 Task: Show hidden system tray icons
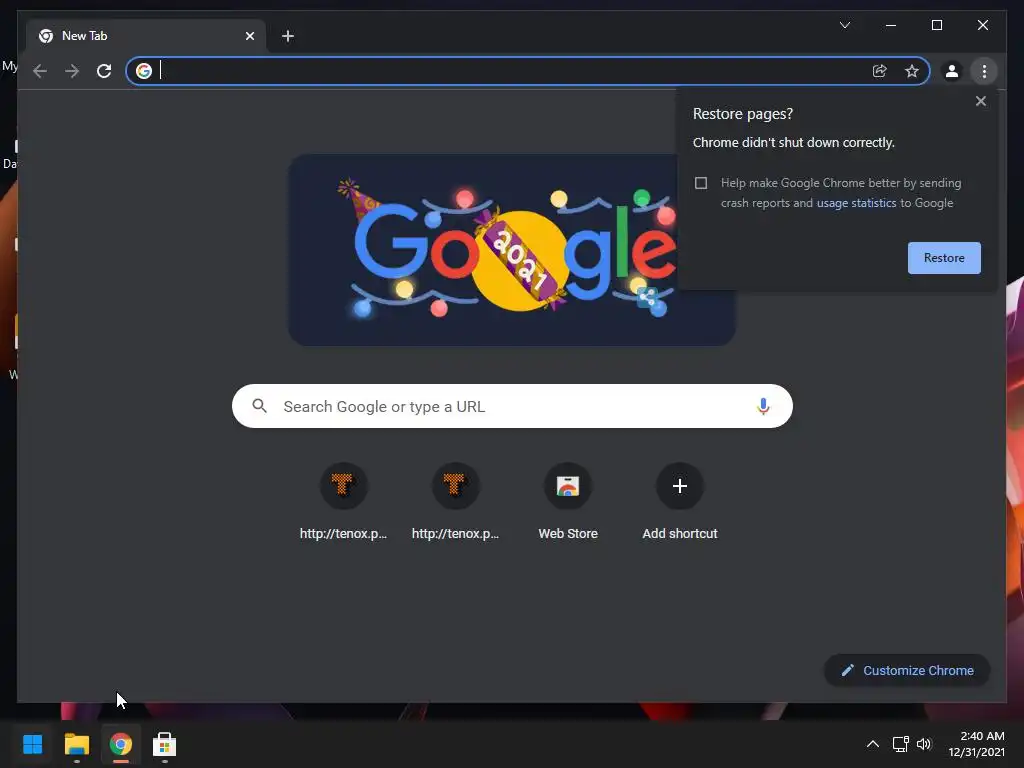click(x=872, y=744)
